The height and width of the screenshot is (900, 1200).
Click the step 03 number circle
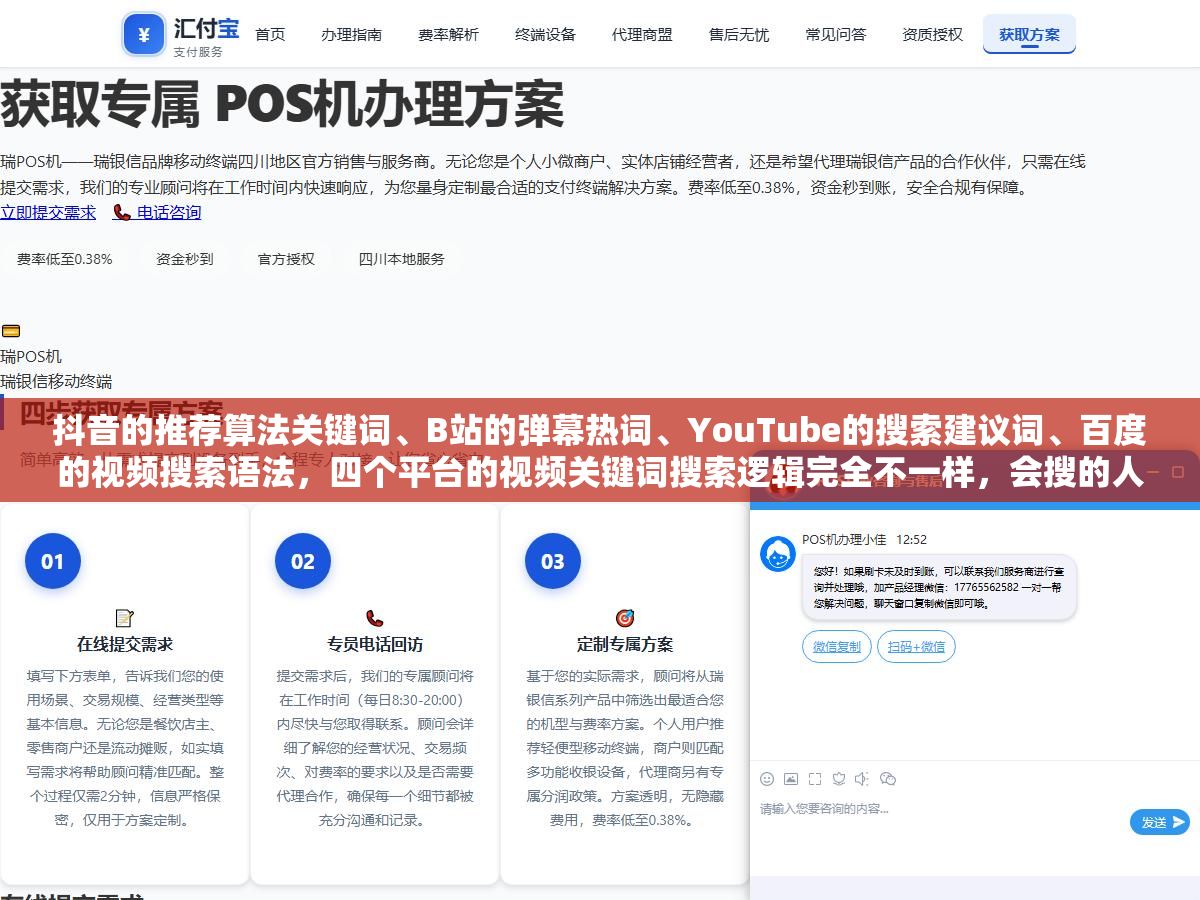click(552, 561)
